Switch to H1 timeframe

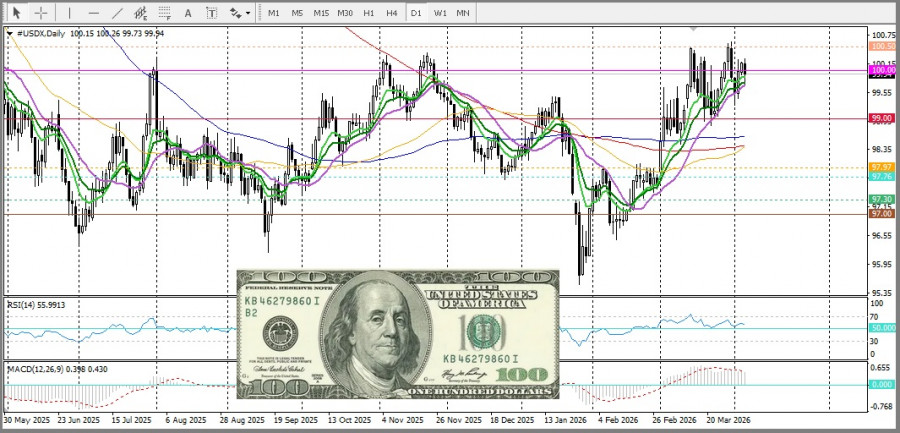pos(369,13)
